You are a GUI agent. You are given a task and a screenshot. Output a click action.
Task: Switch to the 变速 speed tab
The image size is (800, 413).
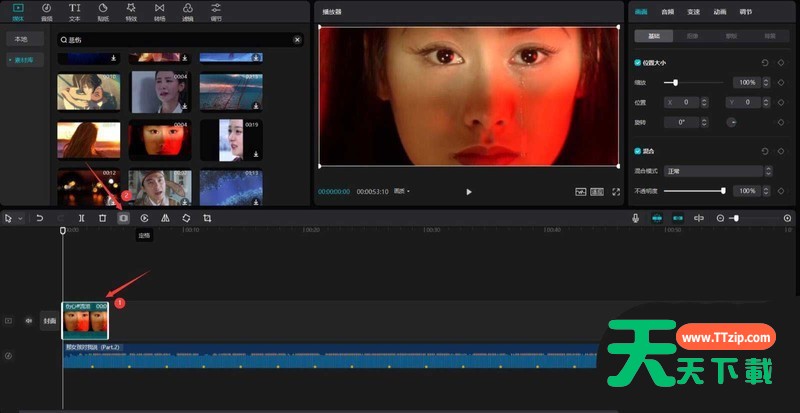click(x=694, y=12)
